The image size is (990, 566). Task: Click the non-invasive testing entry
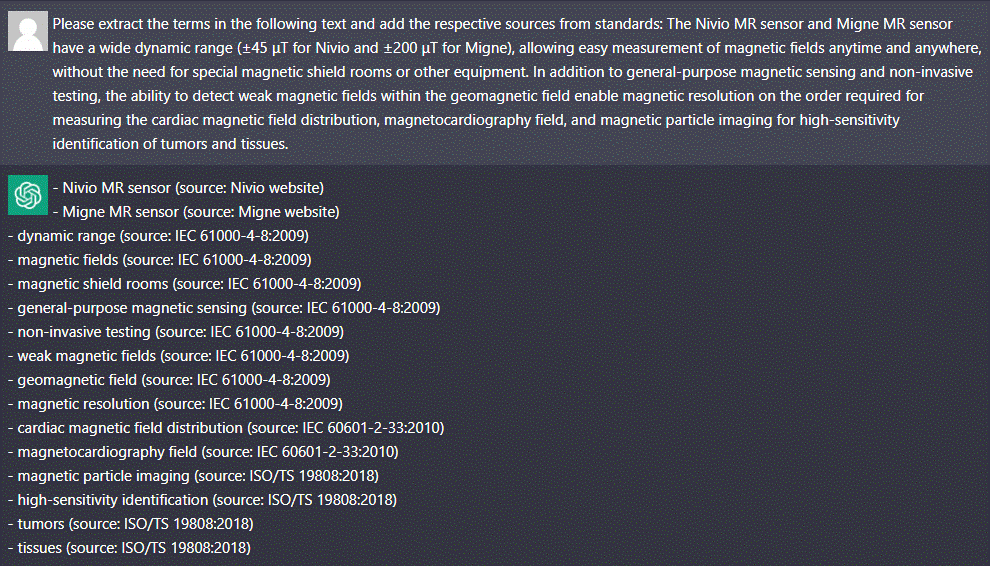pos(175,332)
